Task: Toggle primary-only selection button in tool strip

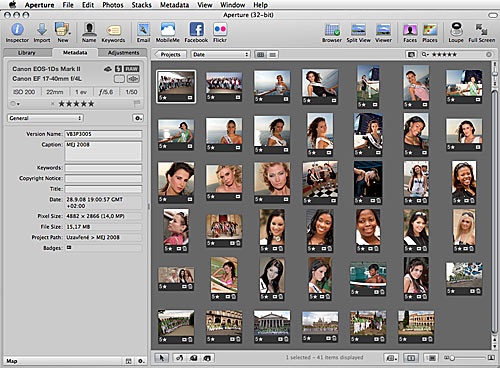Action: [411, 358]
